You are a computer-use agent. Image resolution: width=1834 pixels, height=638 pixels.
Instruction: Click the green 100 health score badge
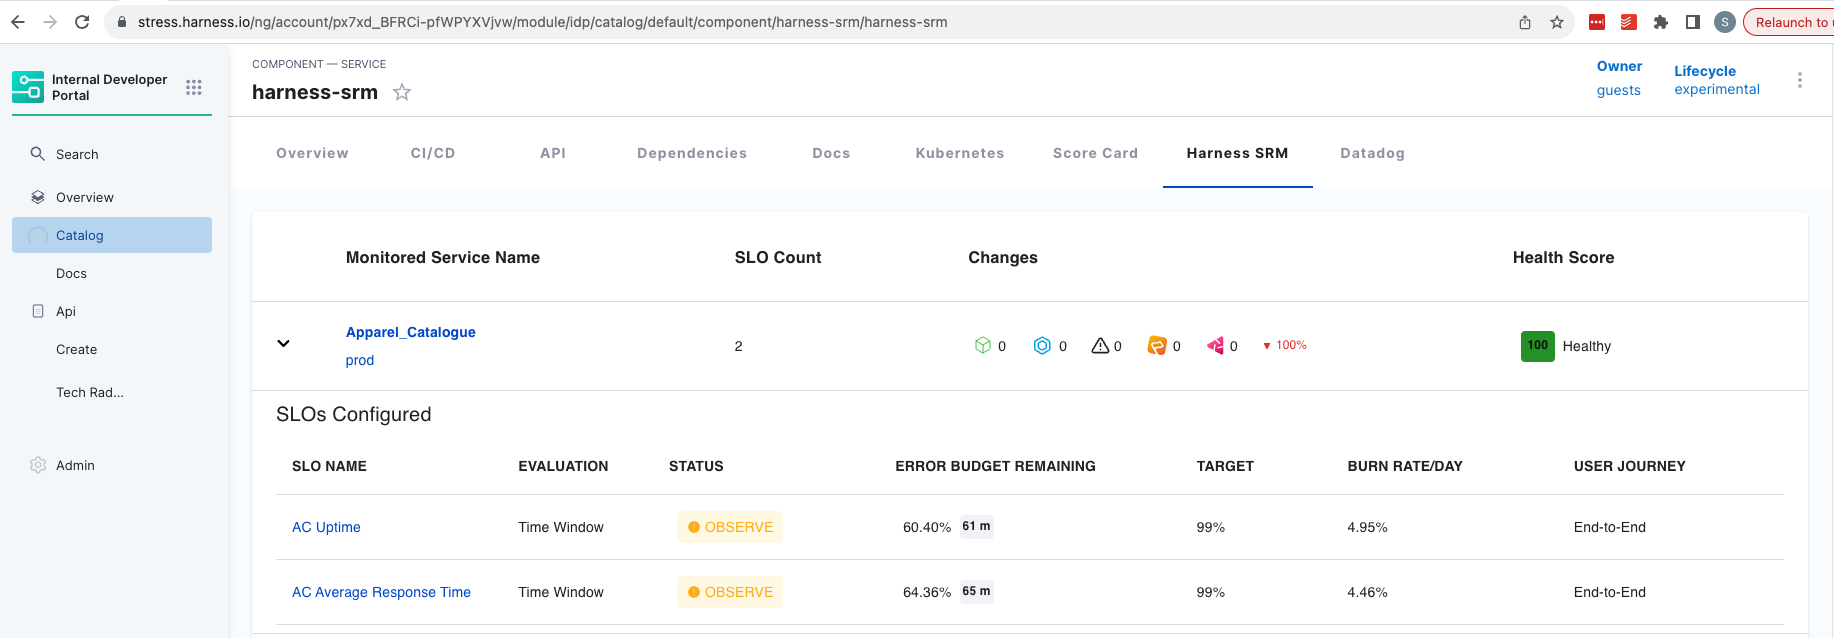pos(1537,346)
